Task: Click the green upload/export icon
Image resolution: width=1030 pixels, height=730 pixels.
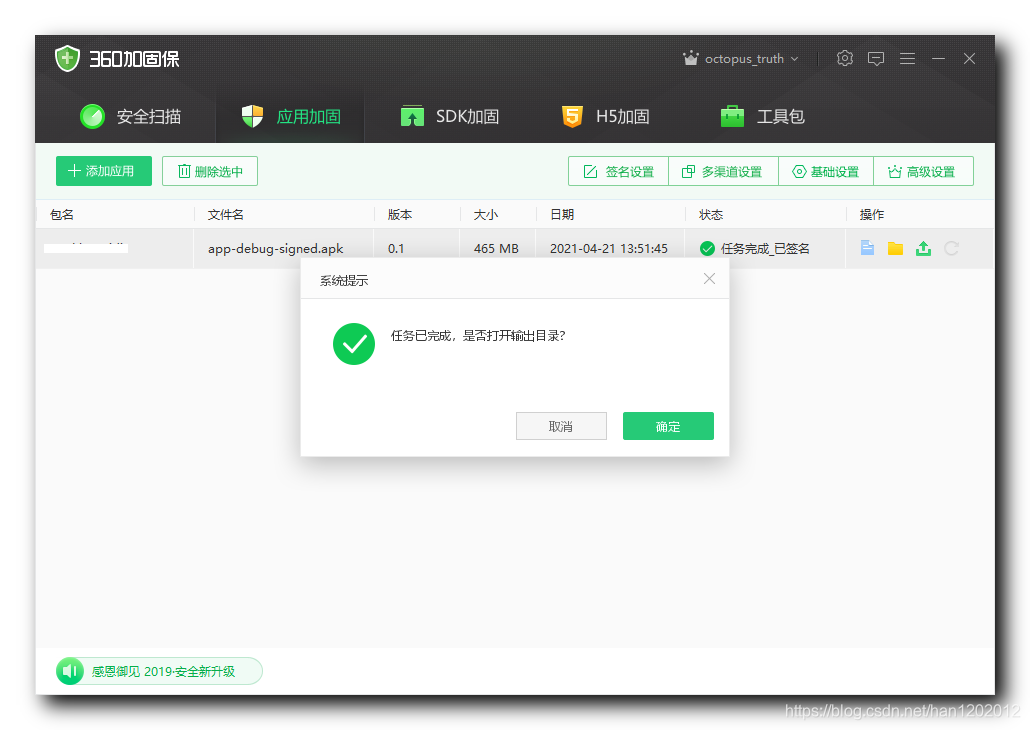Action: tap(923, 248)
